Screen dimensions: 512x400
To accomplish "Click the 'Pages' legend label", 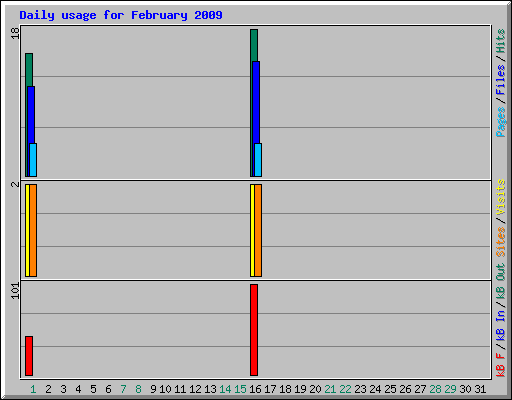I will pyautogui.click(x=501, y=122).
